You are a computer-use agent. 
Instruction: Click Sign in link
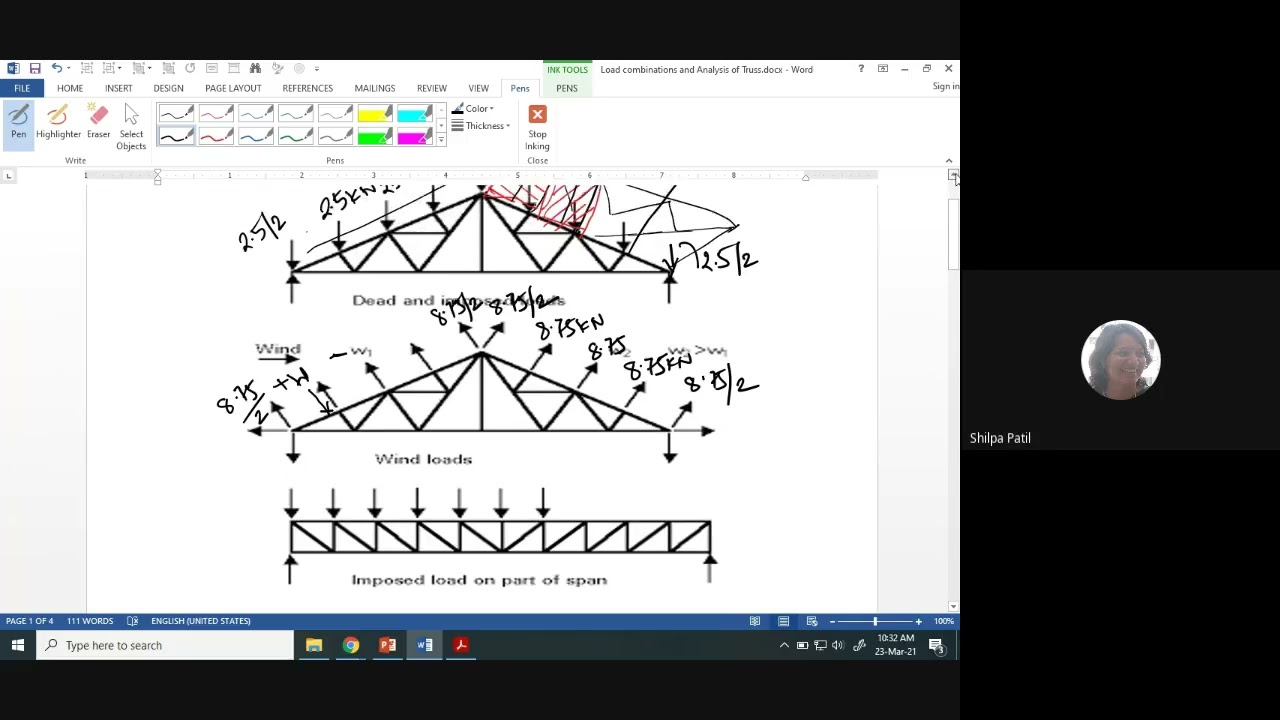click(x=946, y=87)
